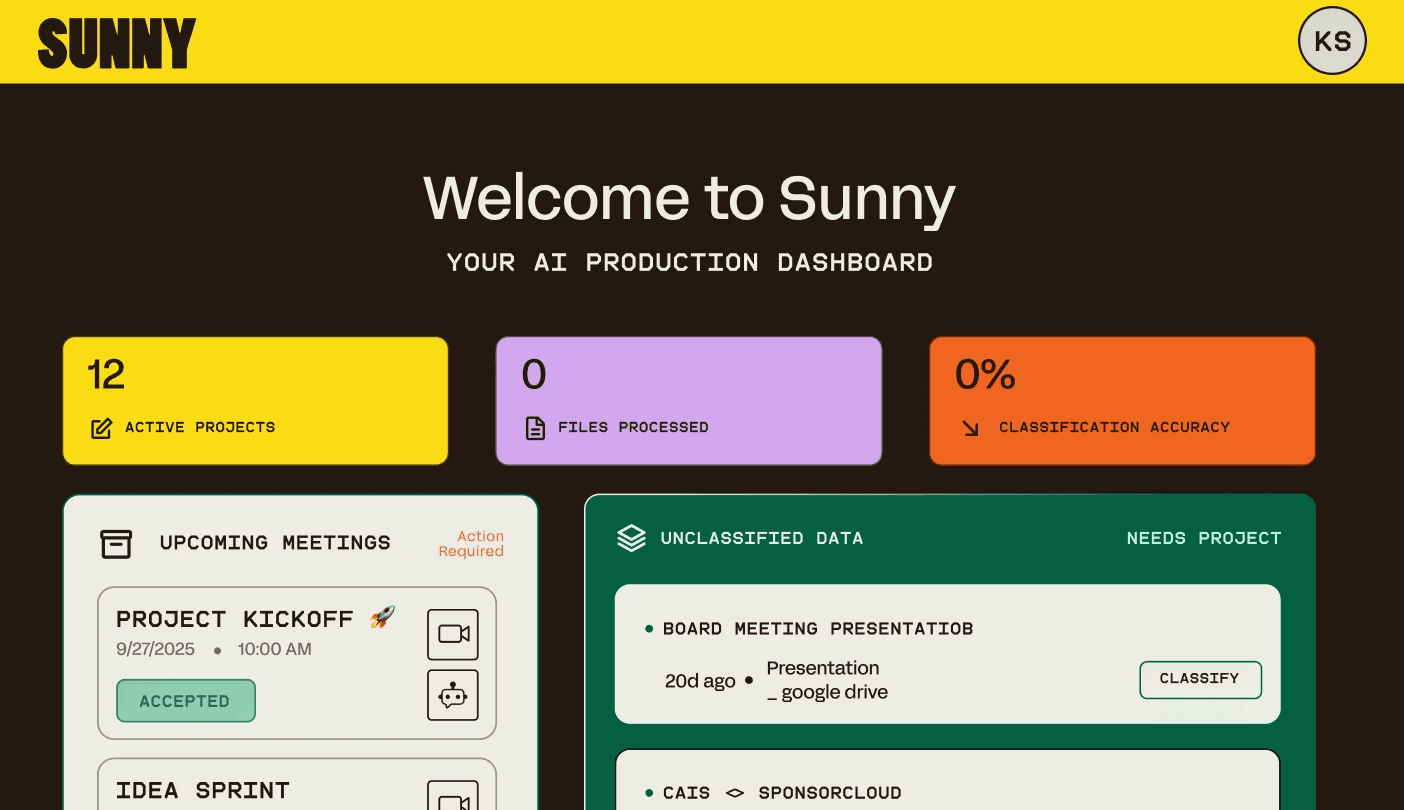Click the 0% accuracy value

pyautogui.click(x=985, y=375)
